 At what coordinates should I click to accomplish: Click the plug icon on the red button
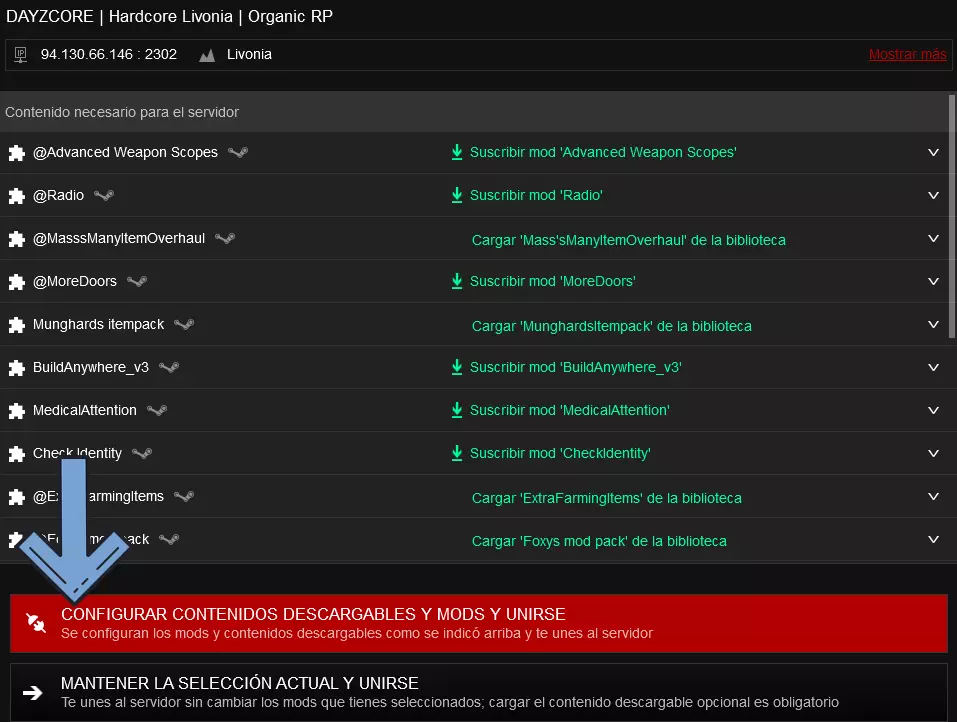tap(36, 623)
